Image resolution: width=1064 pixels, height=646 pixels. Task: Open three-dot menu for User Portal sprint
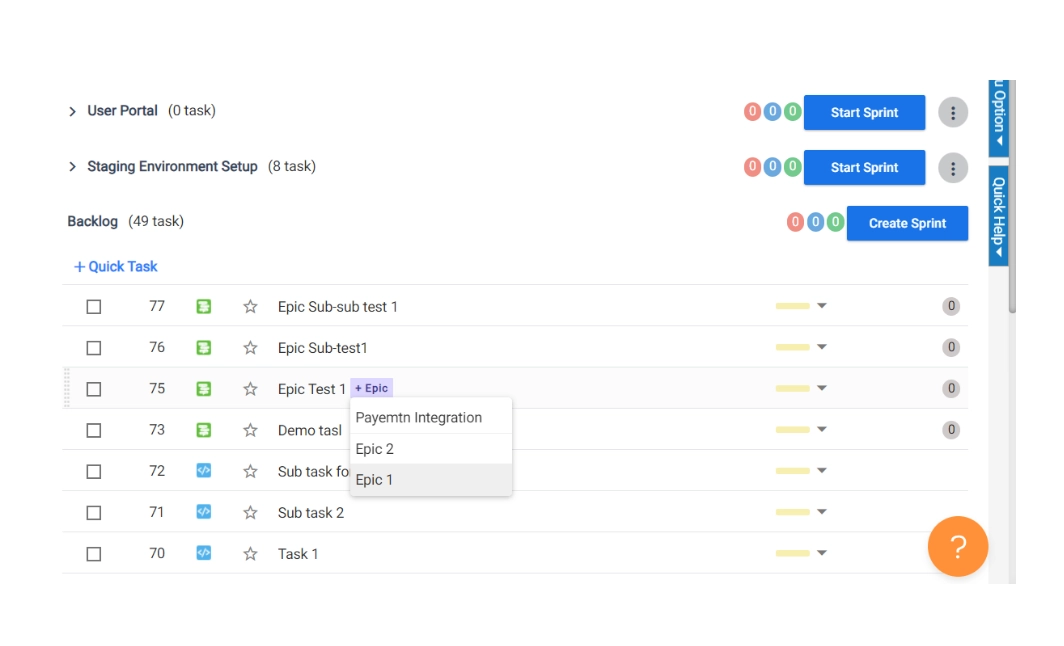(952, 113)
